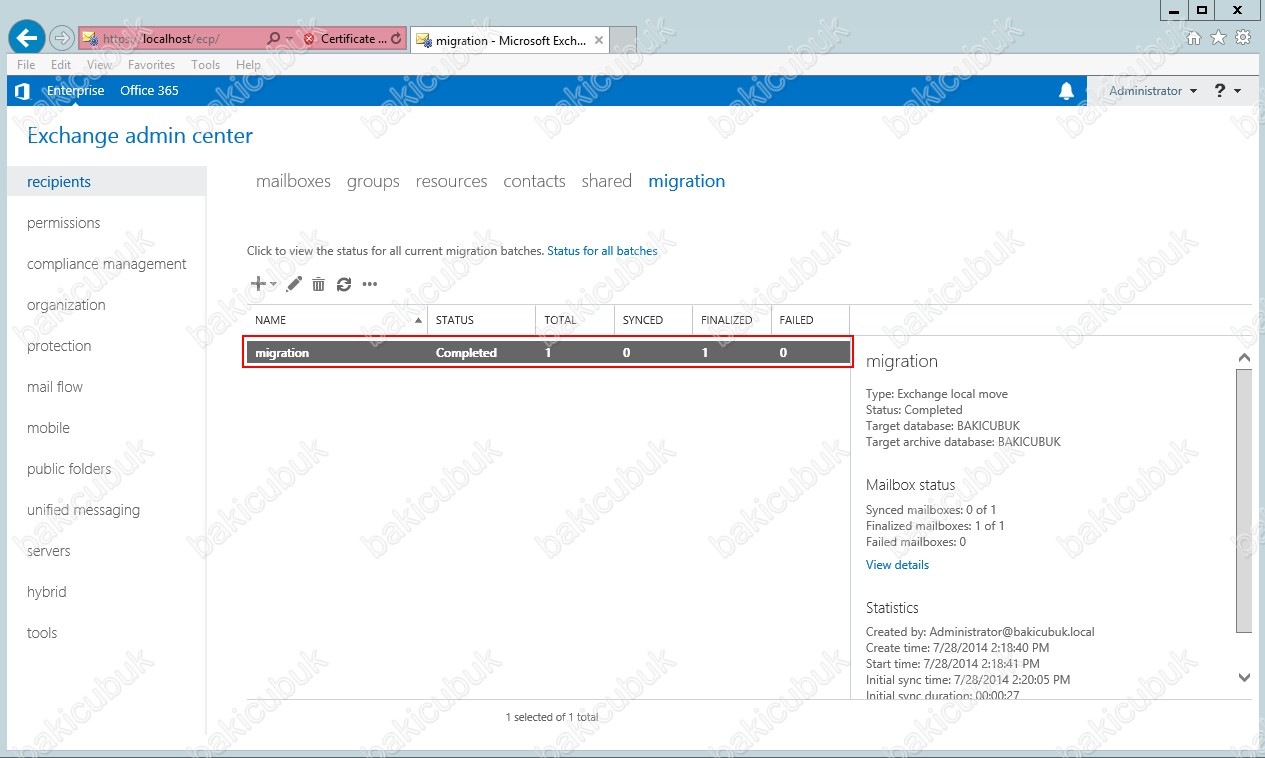Screen dimensions: 1265x758
Task: Sort by the FAILED column header
Action: tap(810, 320)
